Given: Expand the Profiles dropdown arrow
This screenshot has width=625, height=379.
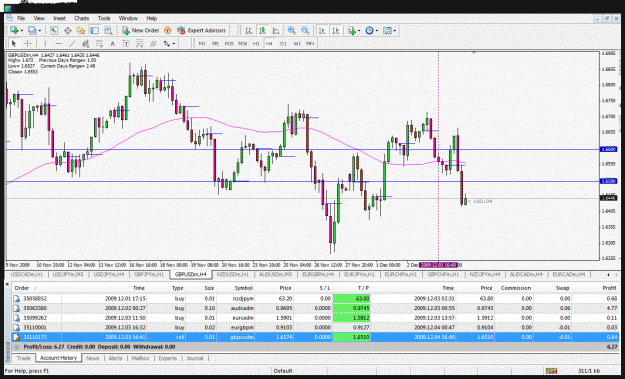Looking at the screenshot, I should click(x=39, y=31).
